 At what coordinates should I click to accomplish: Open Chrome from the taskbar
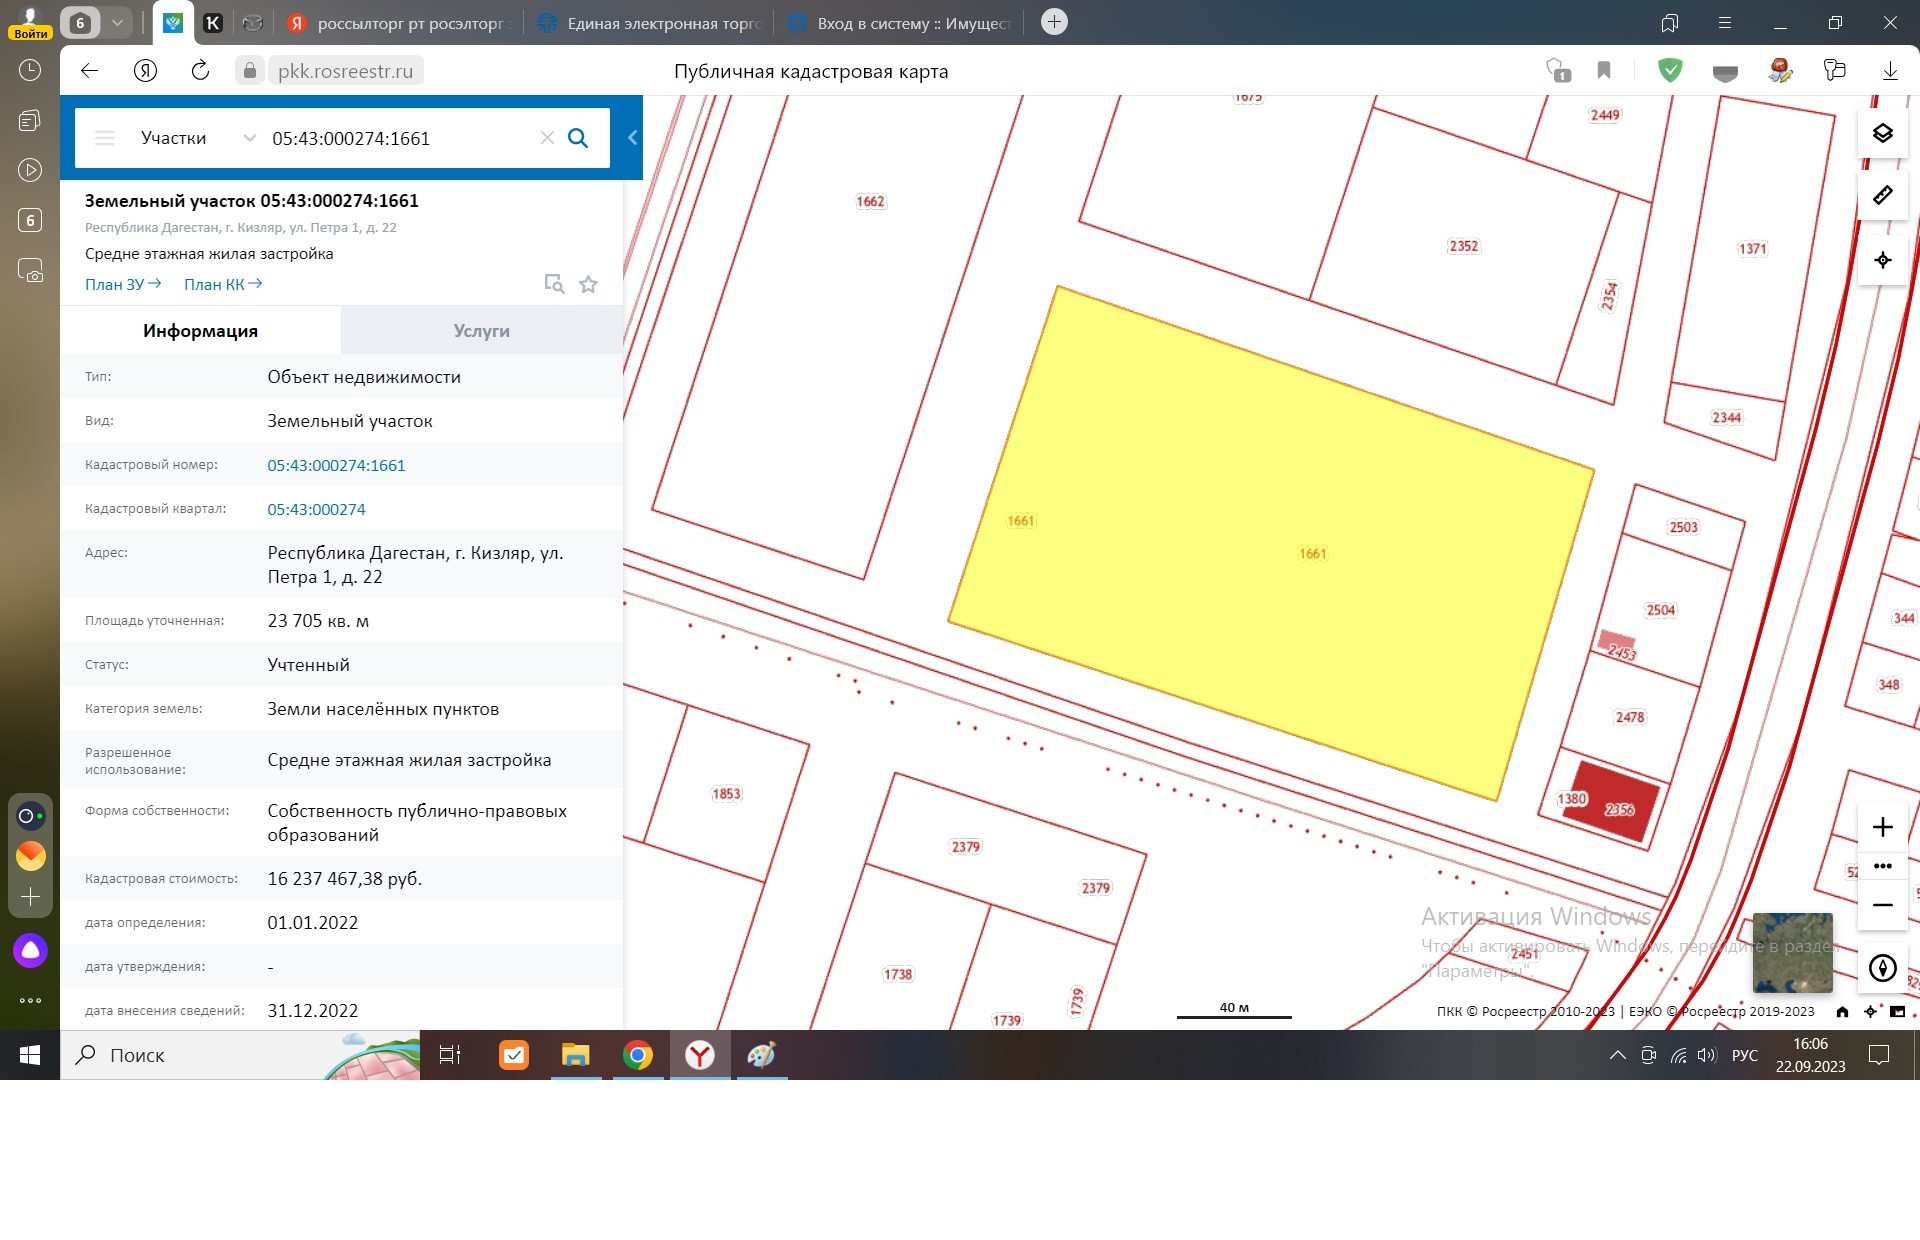pyautogui.click(x=637, y=1055)
